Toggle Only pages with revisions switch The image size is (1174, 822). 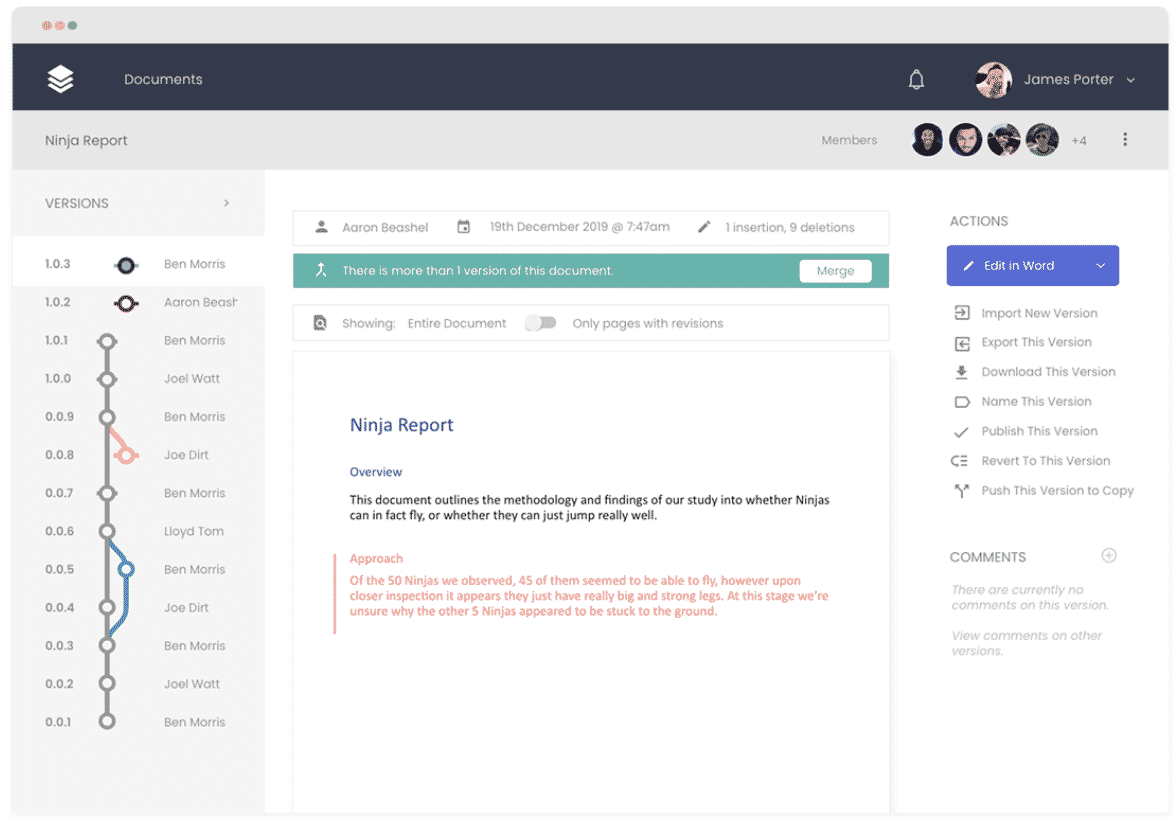point(540,323)
